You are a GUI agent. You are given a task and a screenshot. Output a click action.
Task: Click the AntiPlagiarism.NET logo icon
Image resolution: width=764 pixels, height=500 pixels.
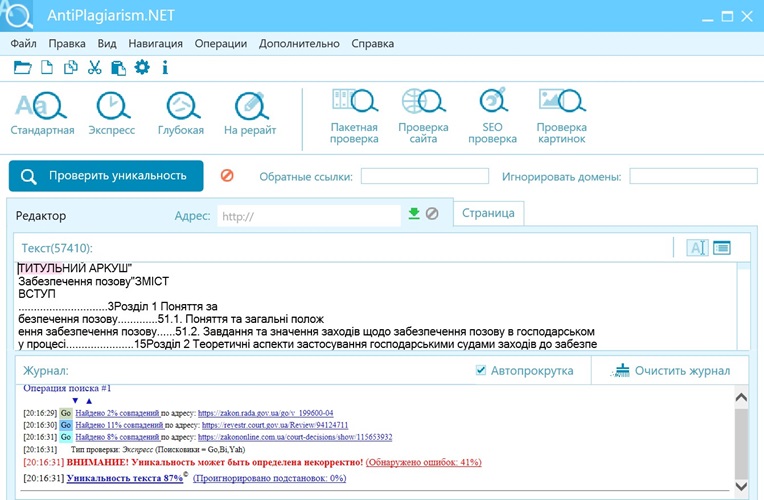(17, 15)
